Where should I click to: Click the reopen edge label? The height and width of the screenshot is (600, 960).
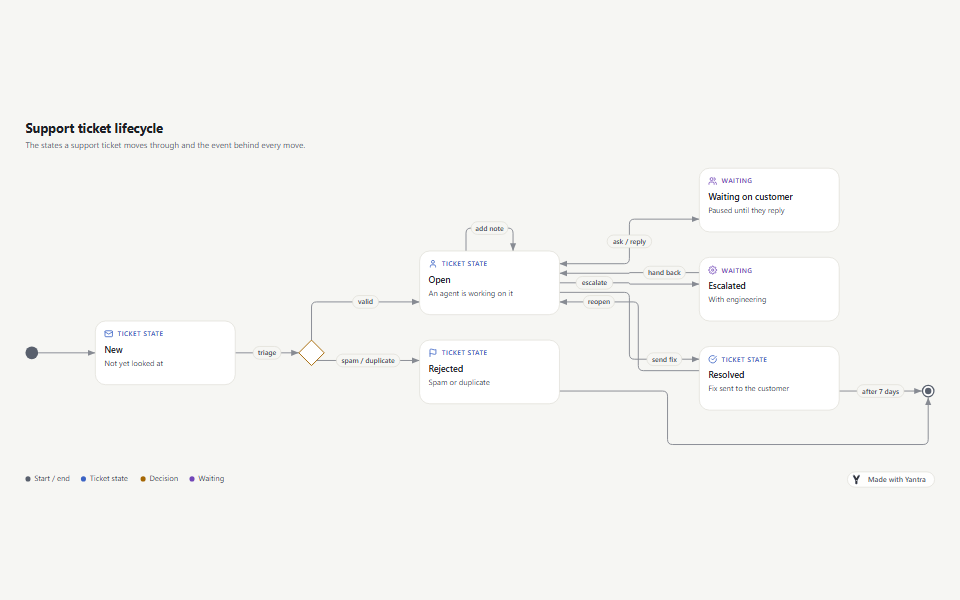click(x=599, y=301)
